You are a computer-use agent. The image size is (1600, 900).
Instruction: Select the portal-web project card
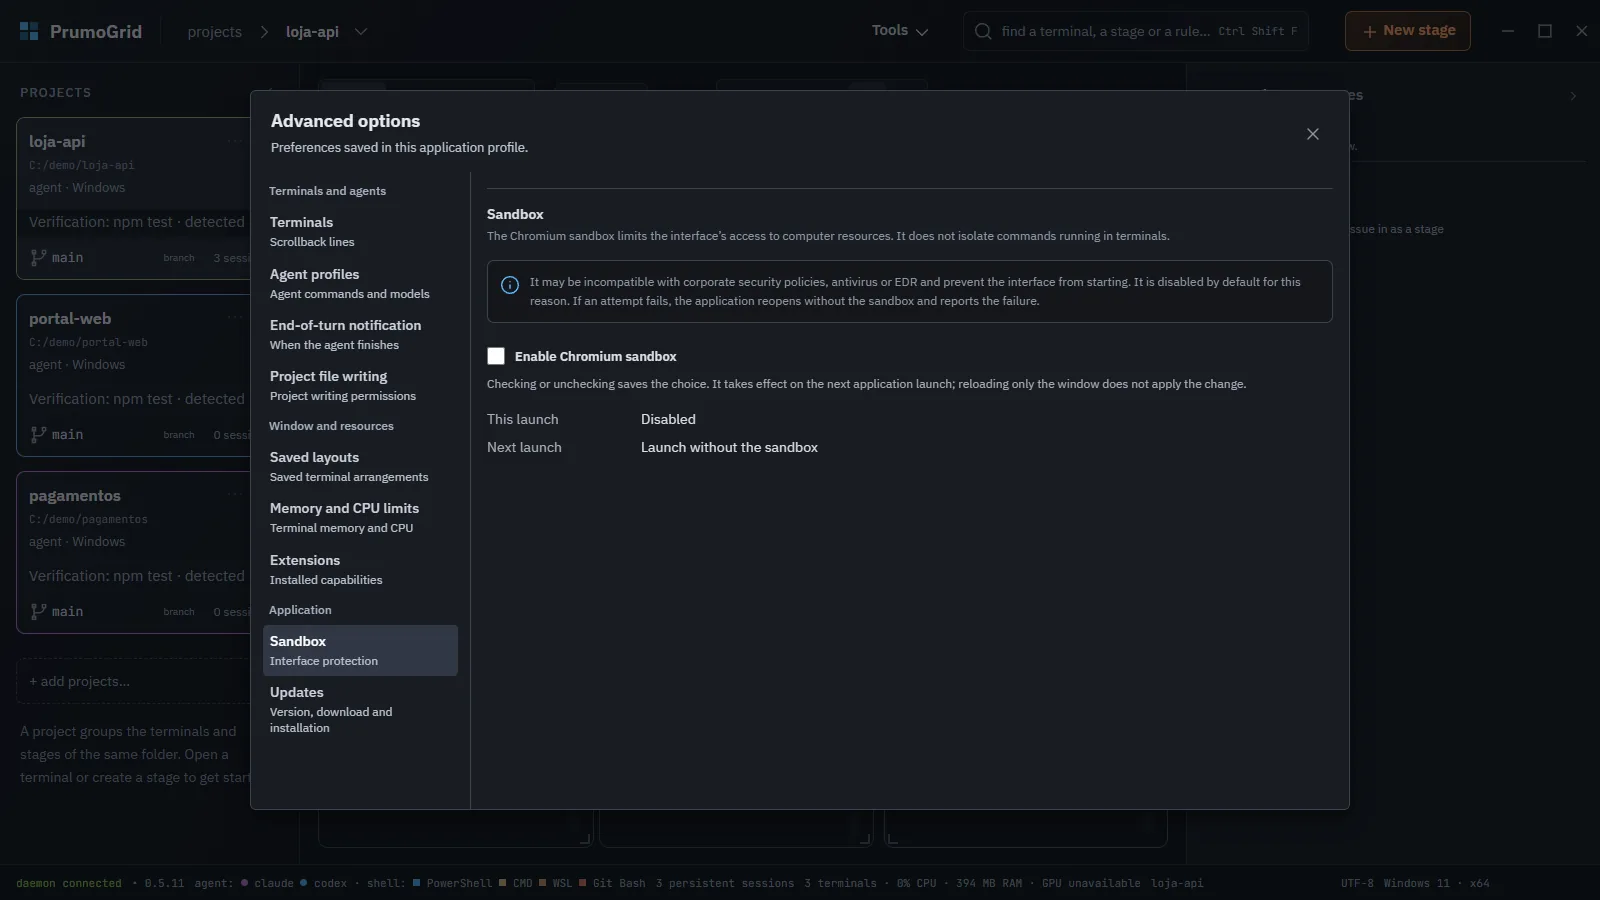pyautogui.click(x=134, y=375)
